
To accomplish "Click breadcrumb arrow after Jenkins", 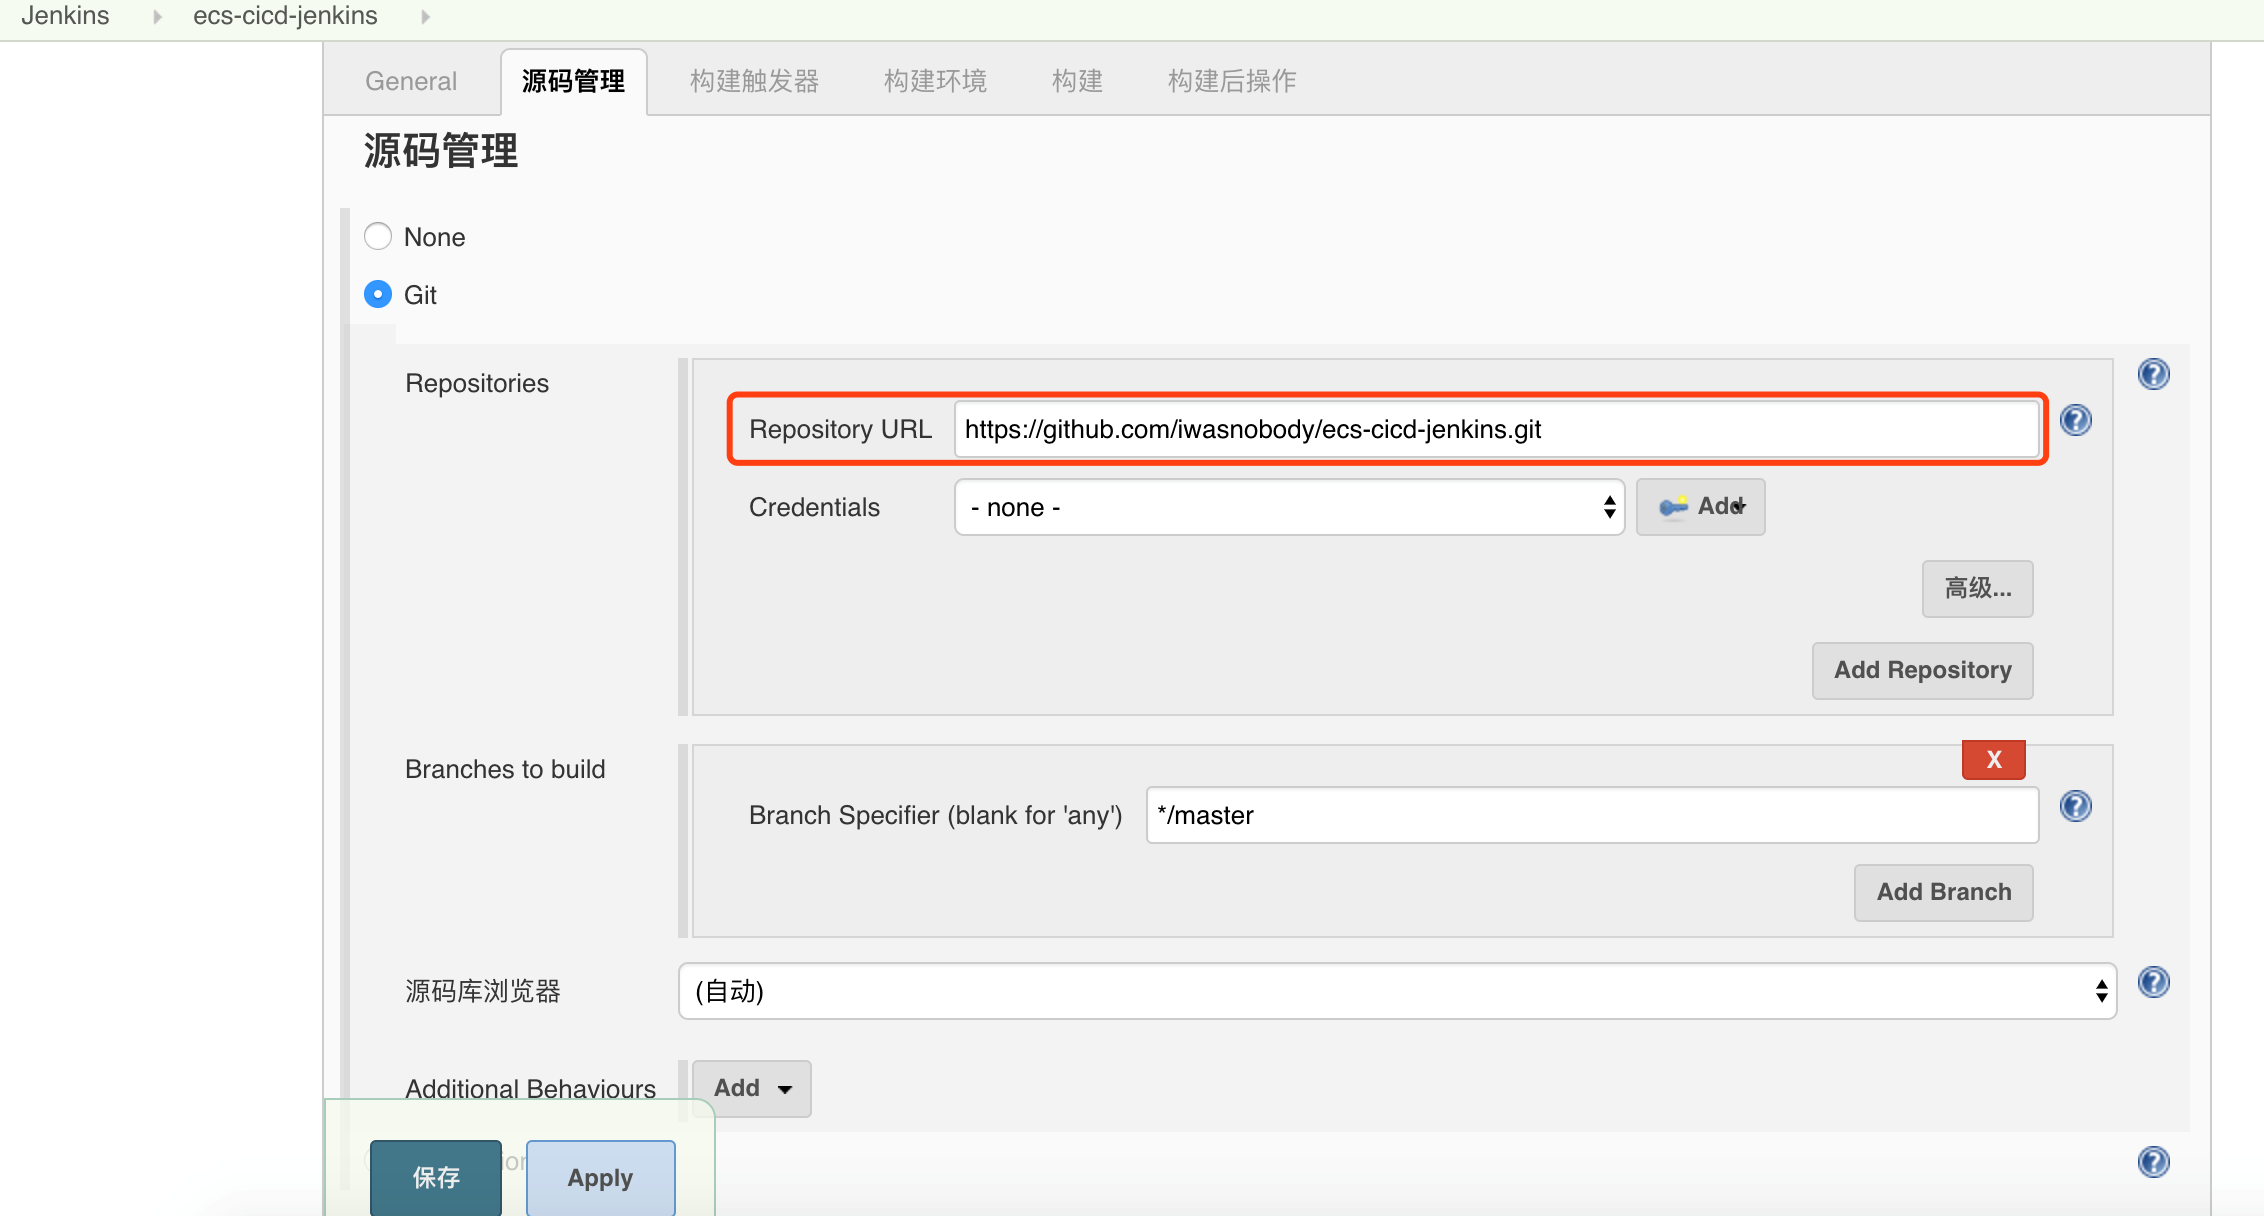I will pos(157,16).
